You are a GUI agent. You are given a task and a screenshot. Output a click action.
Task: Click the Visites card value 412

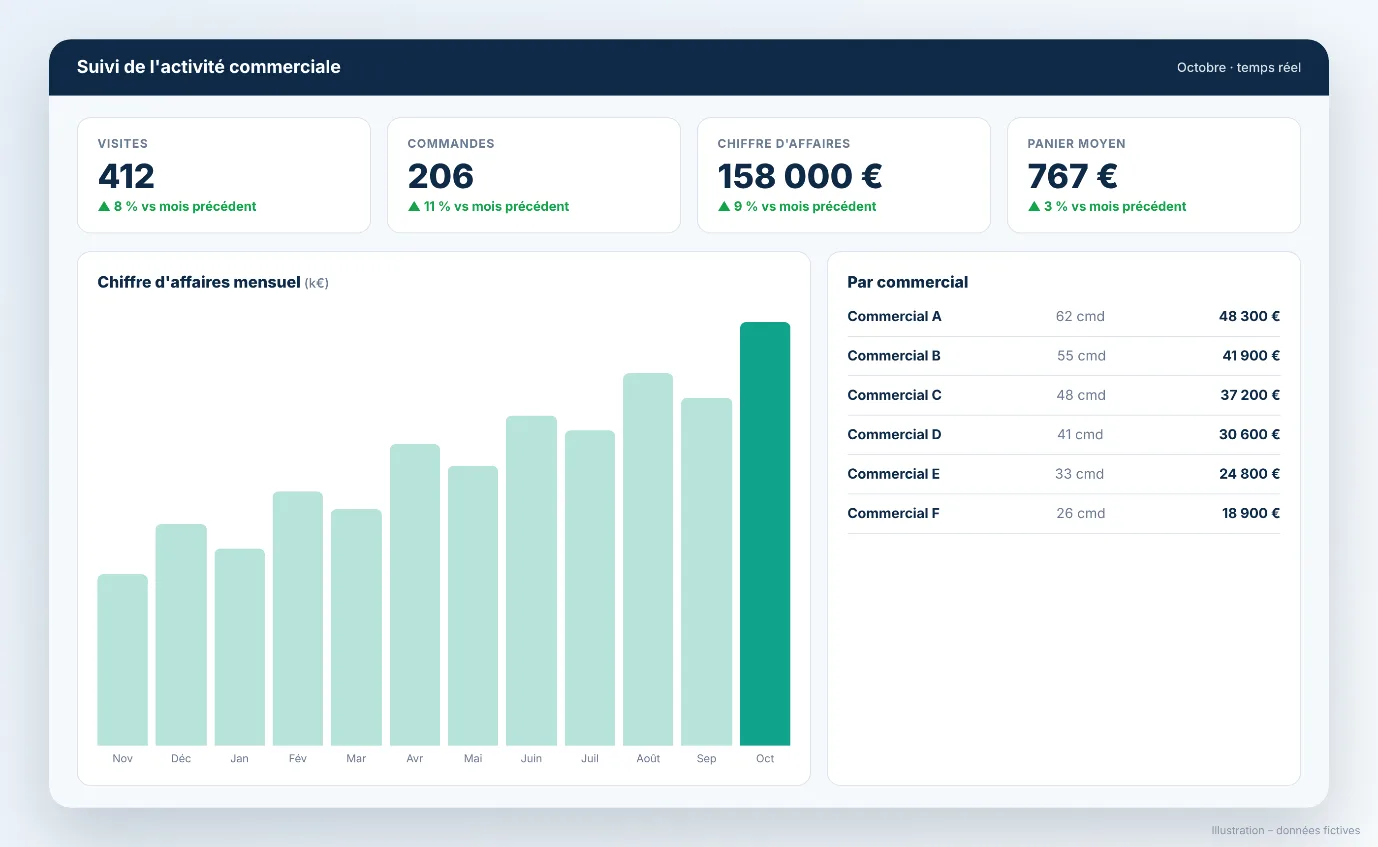pos(126,176)
